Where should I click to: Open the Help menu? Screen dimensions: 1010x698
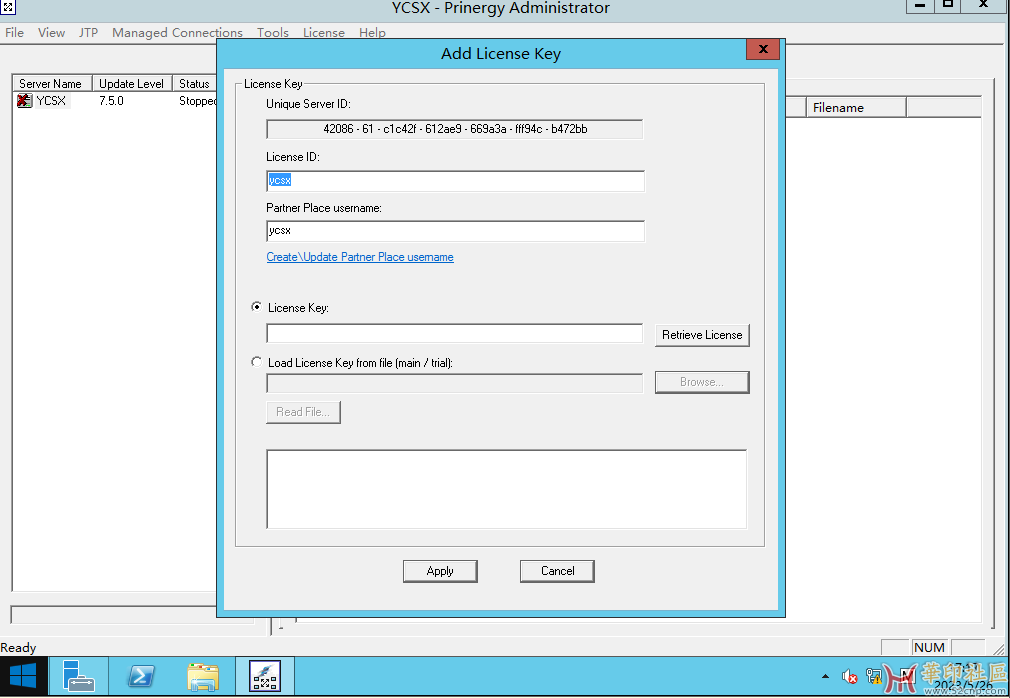pyautogui.click(x=372, y=32)
